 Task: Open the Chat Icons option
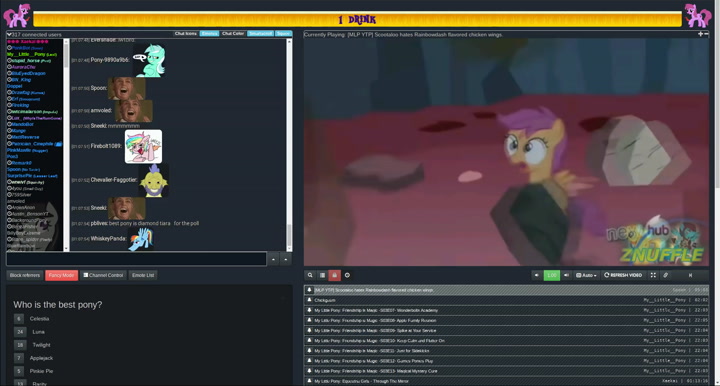point(186,34)
